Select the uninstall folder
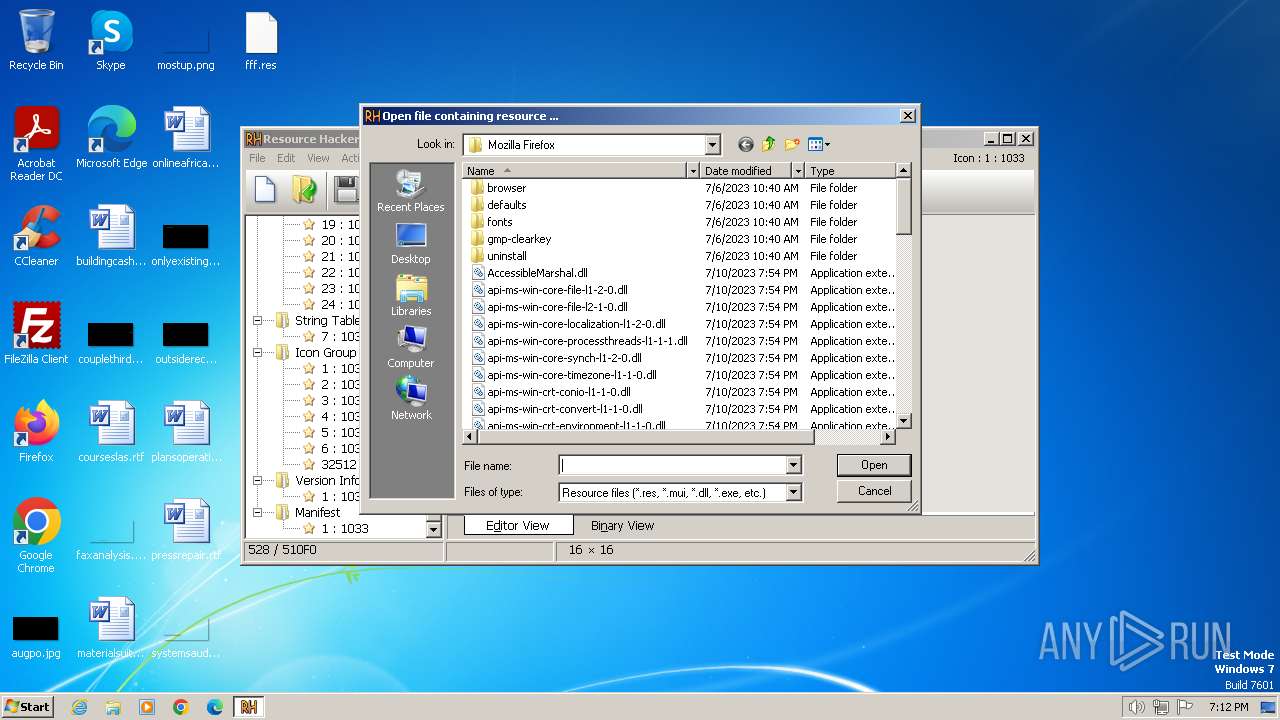The image size is (1280, 720). click(x=498, y=256)
